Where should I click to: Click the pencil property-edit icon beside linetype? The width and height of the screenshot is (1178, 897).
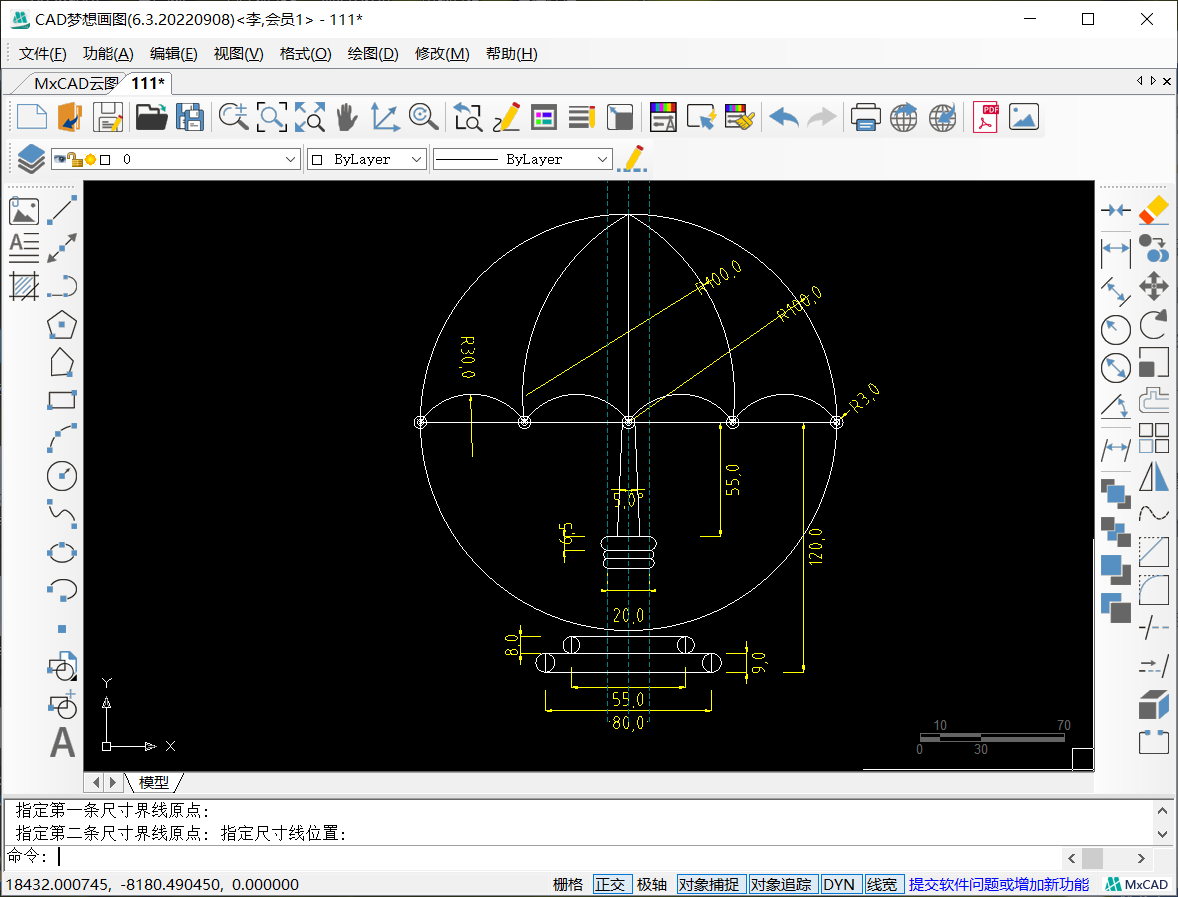click(633, 159)
